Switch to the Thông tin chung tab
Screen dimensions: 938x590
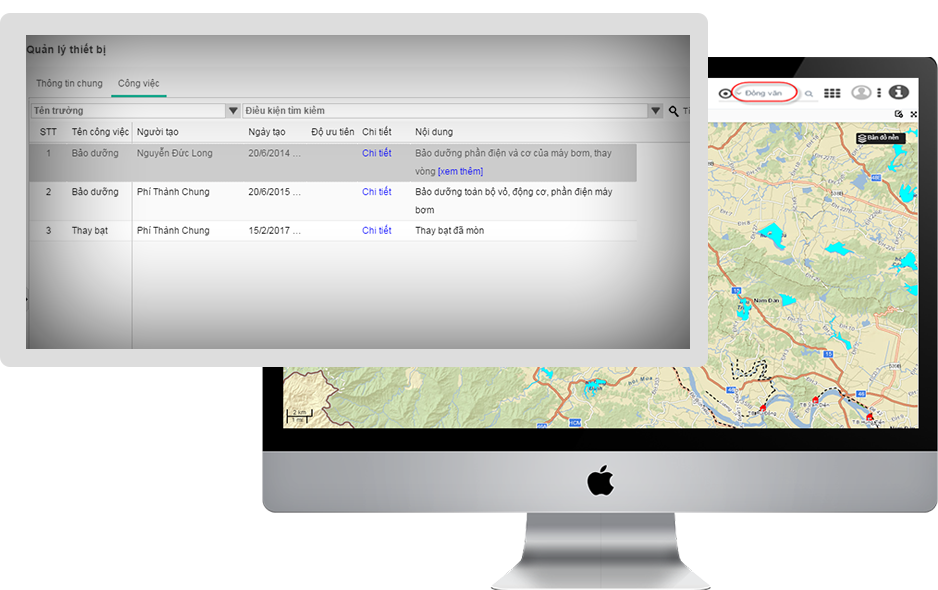(69, 84)
